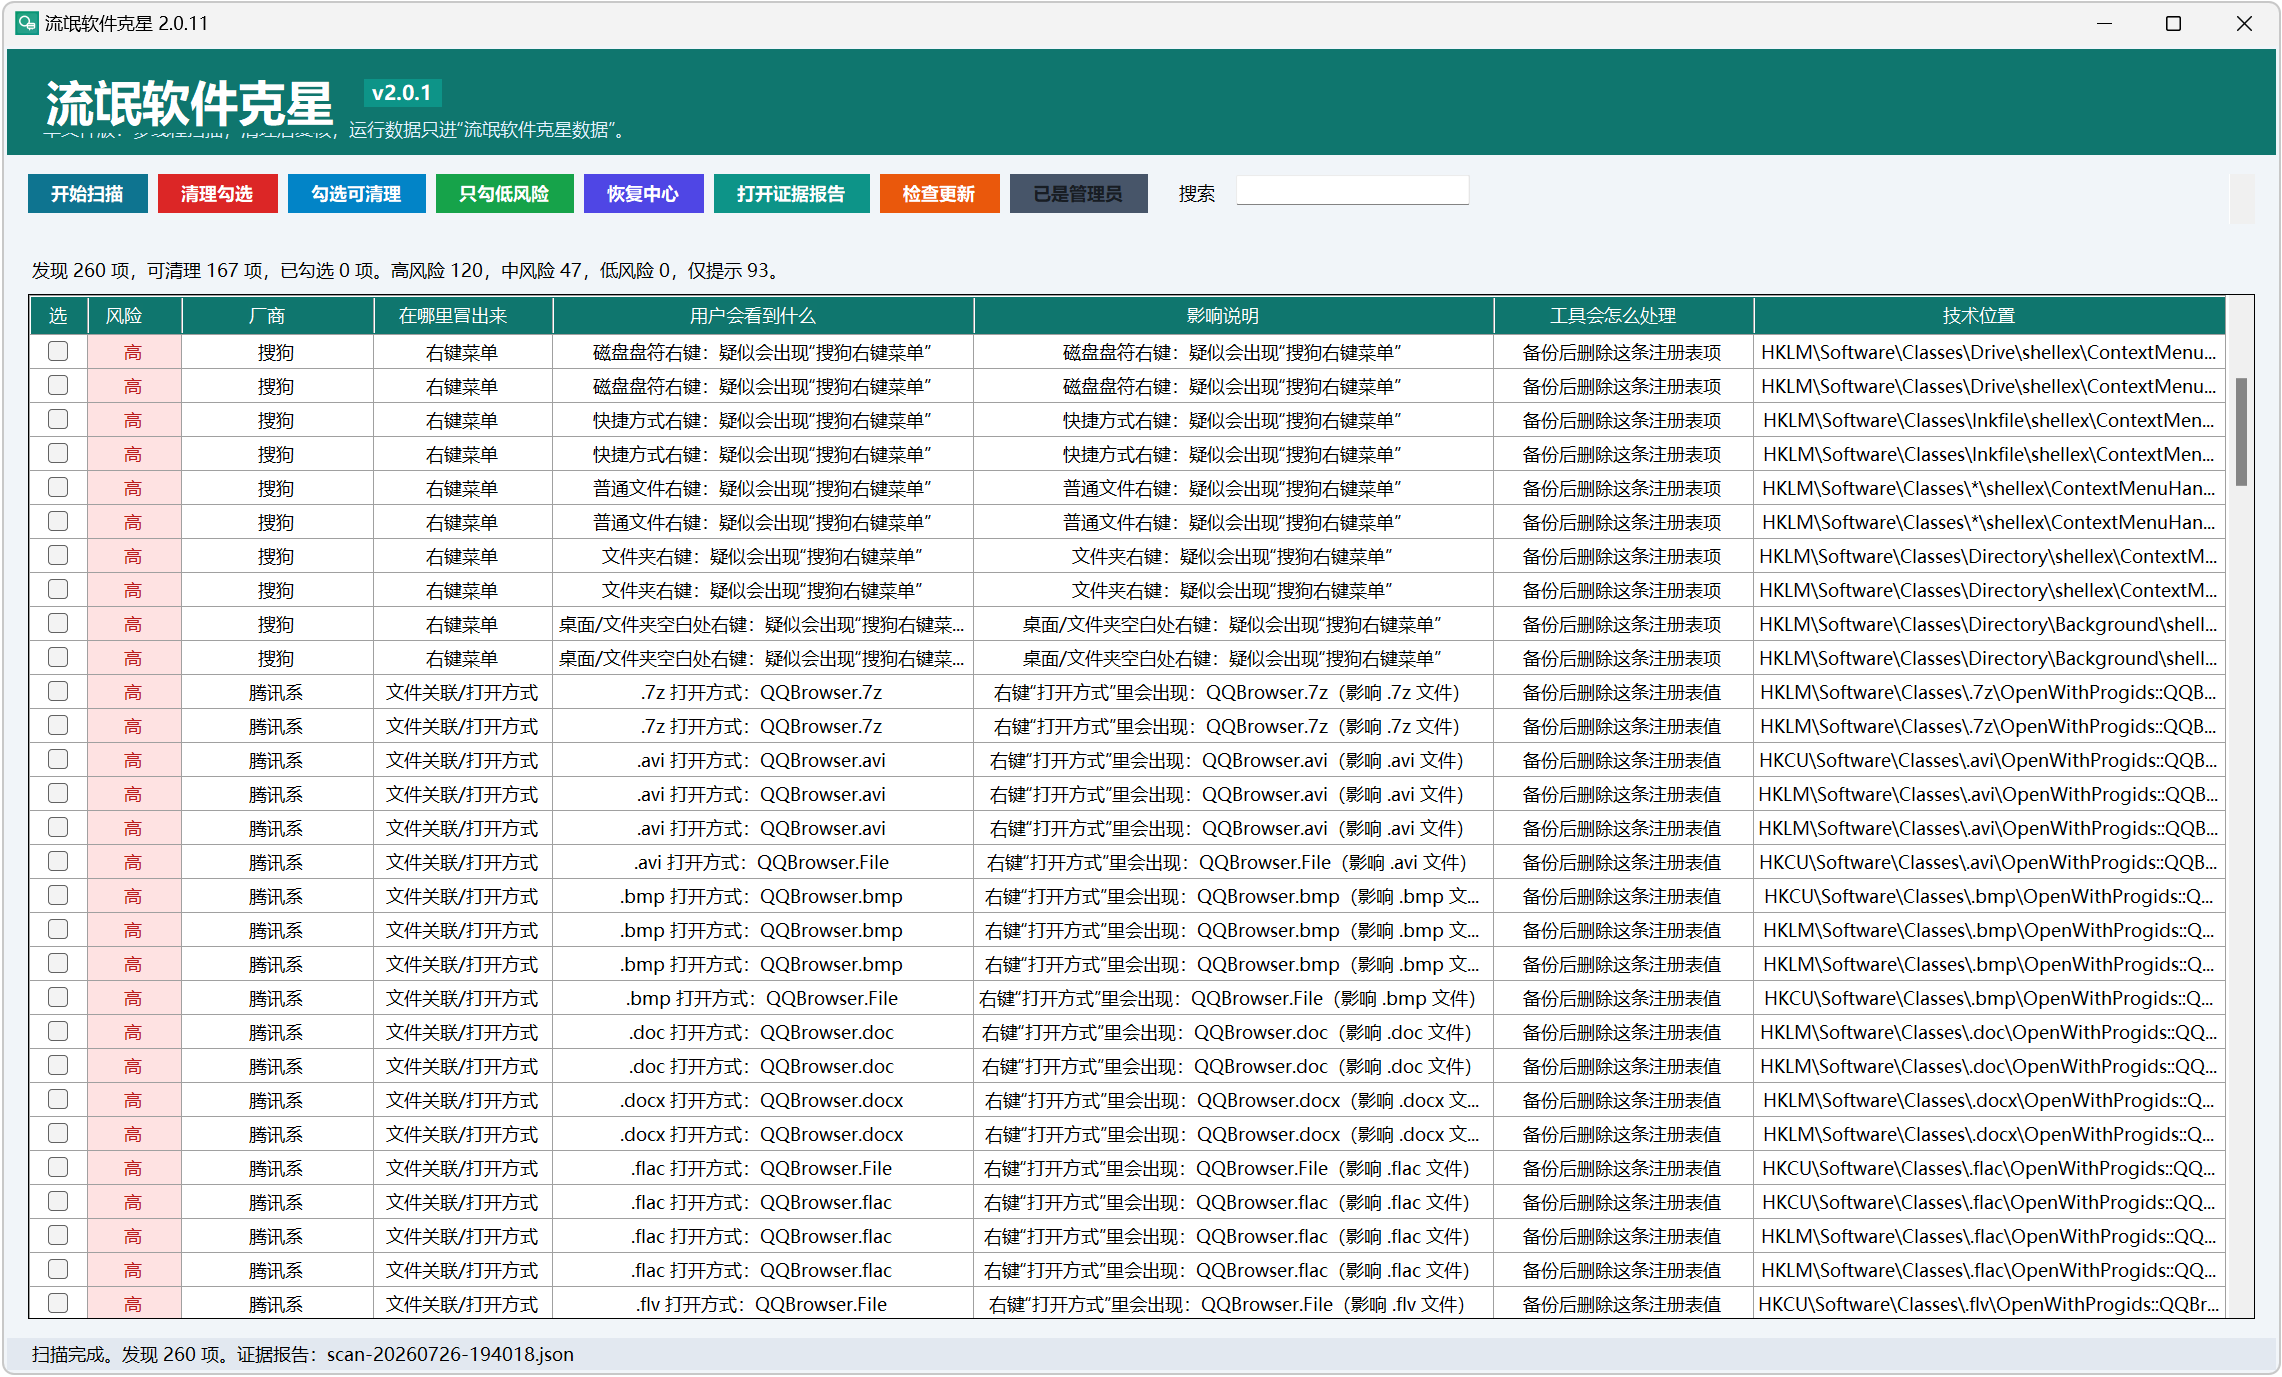
Task: Click the HKCU\Software\Classes\.flv registry path cell
Action: tap(1988, 1304)
